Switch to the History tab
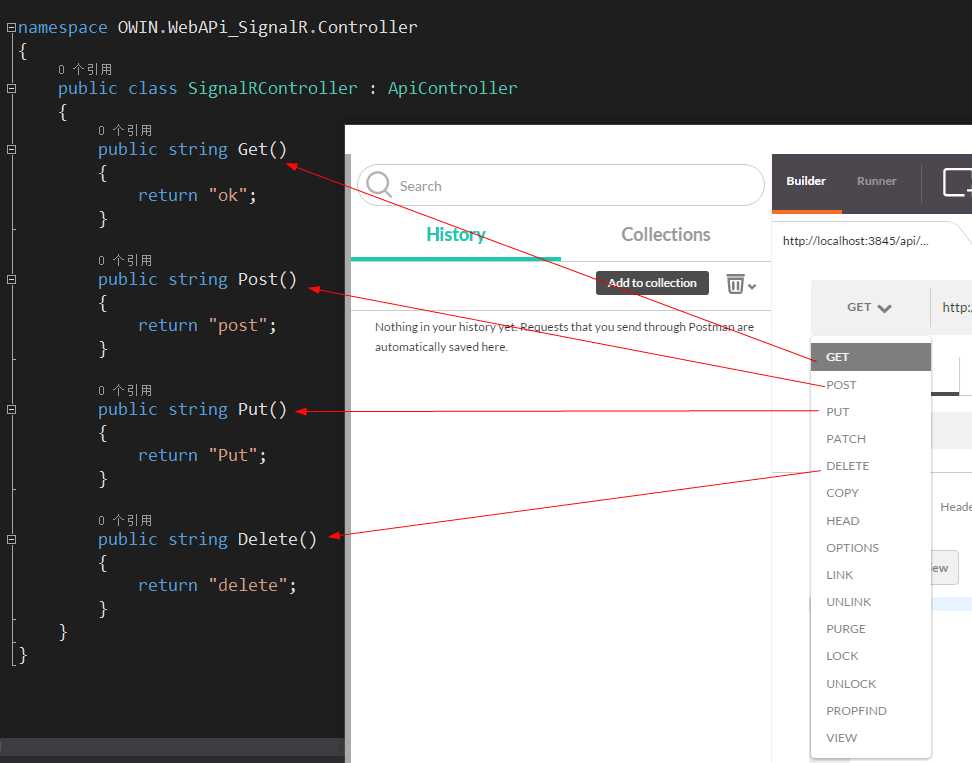The width and height of the screenshot is (972, 763). pyautogui.click(x=456, y=235)
